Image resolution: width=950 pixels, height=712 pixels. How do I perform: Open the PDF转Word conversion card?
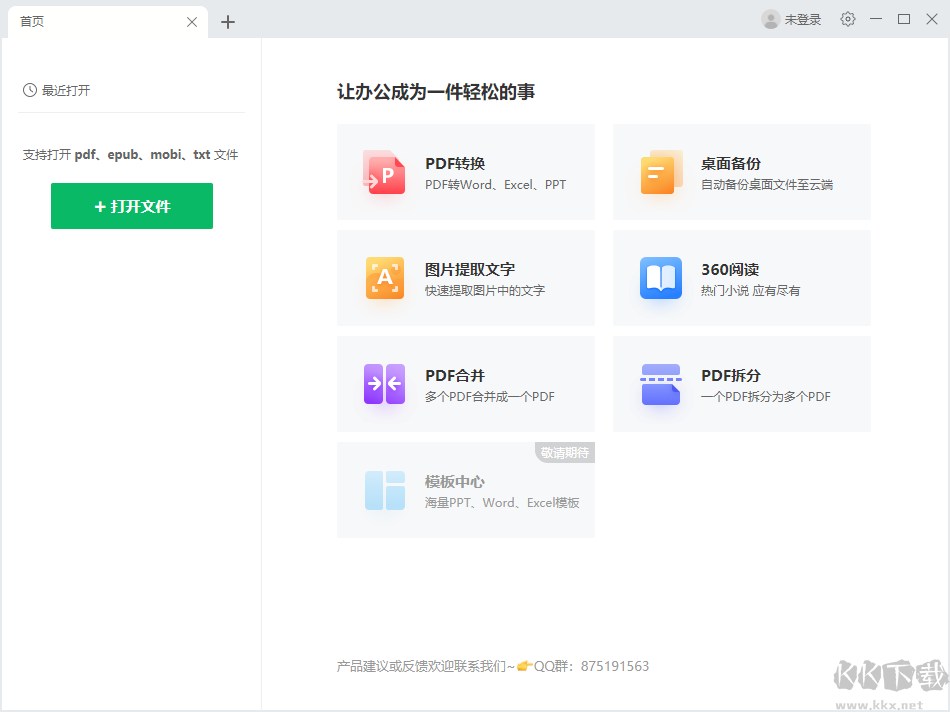pos(466,171)
